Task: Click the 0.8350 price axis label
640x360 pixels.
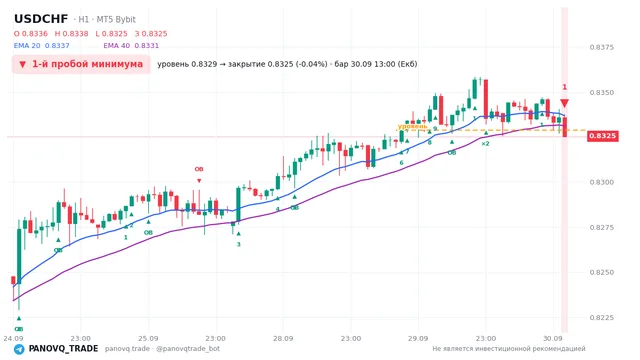Action: (x=602, y=93)
